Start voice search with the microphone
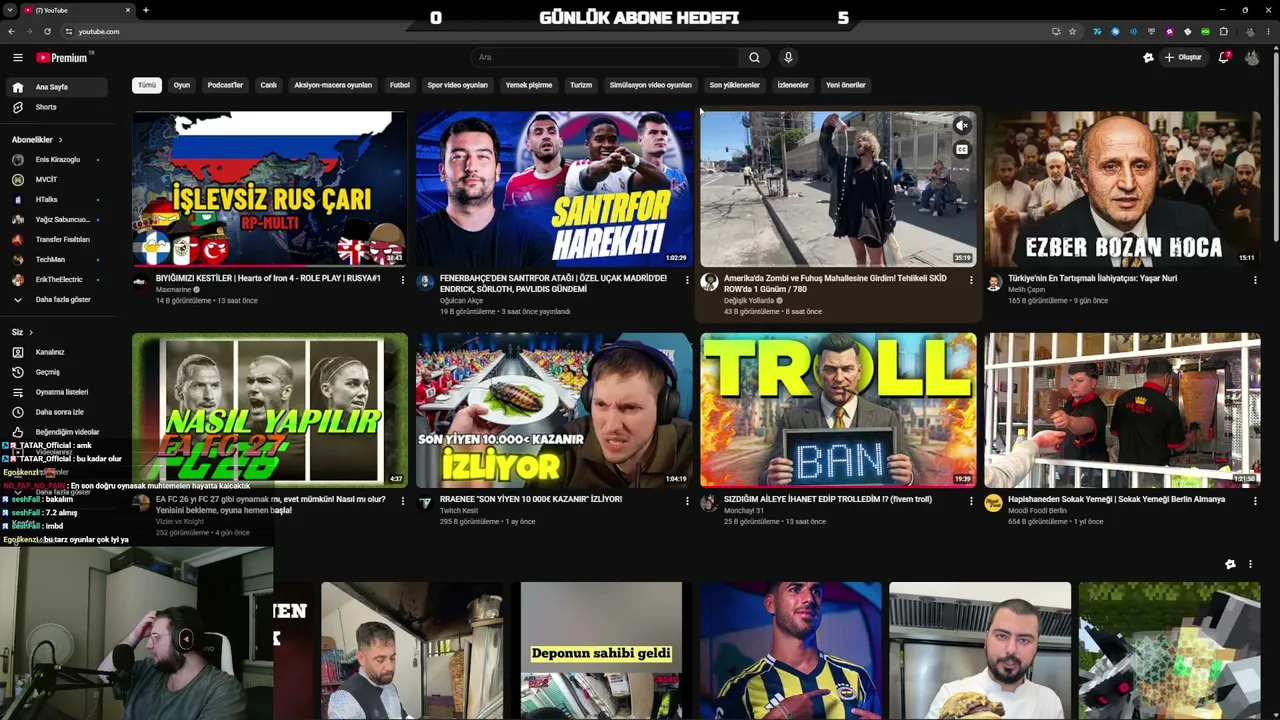1280x720 pixels. (788, 58)
